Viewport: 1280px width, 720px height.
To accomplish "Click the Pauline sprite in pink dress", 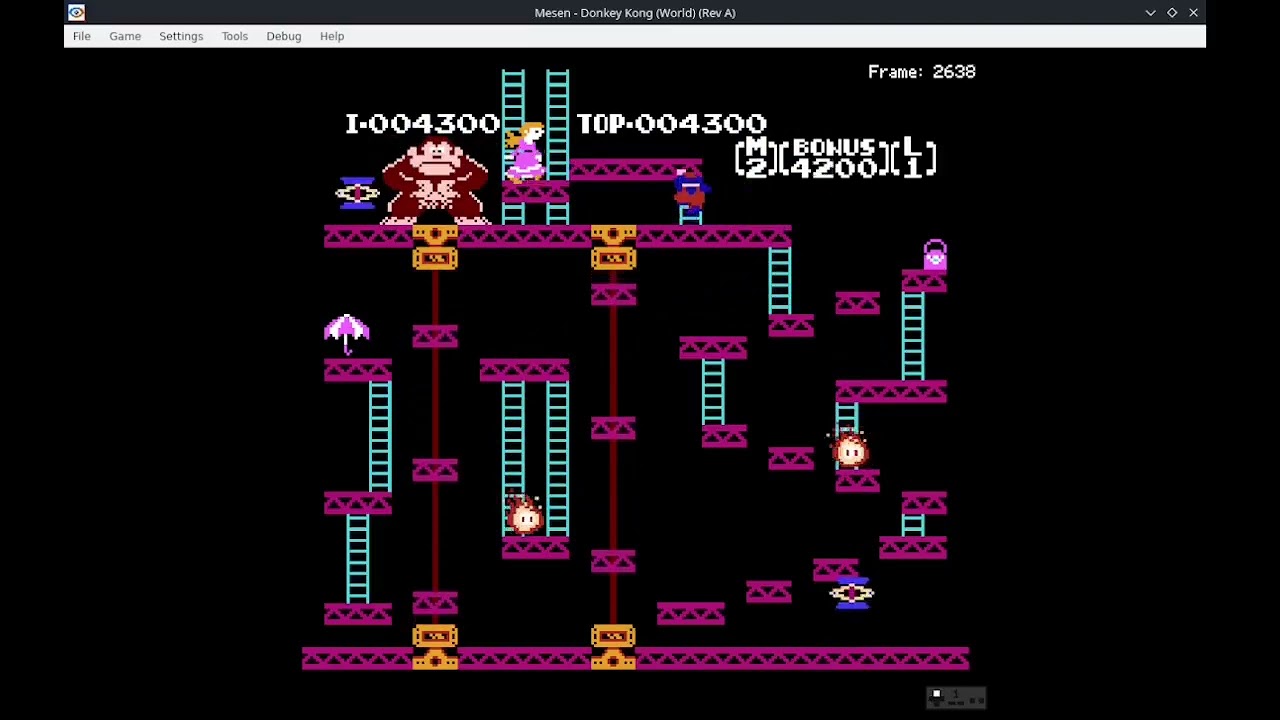I will pyautogui.click(x=525, y=152).
